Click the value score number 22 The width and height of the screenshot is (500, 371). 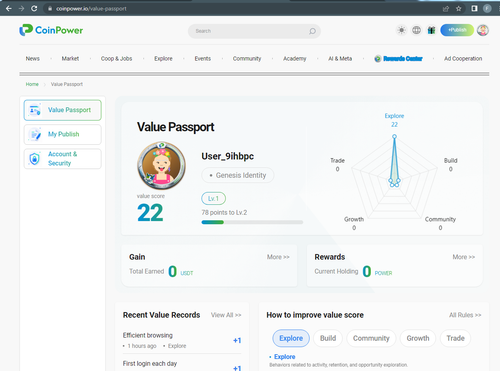coord(150,213)
